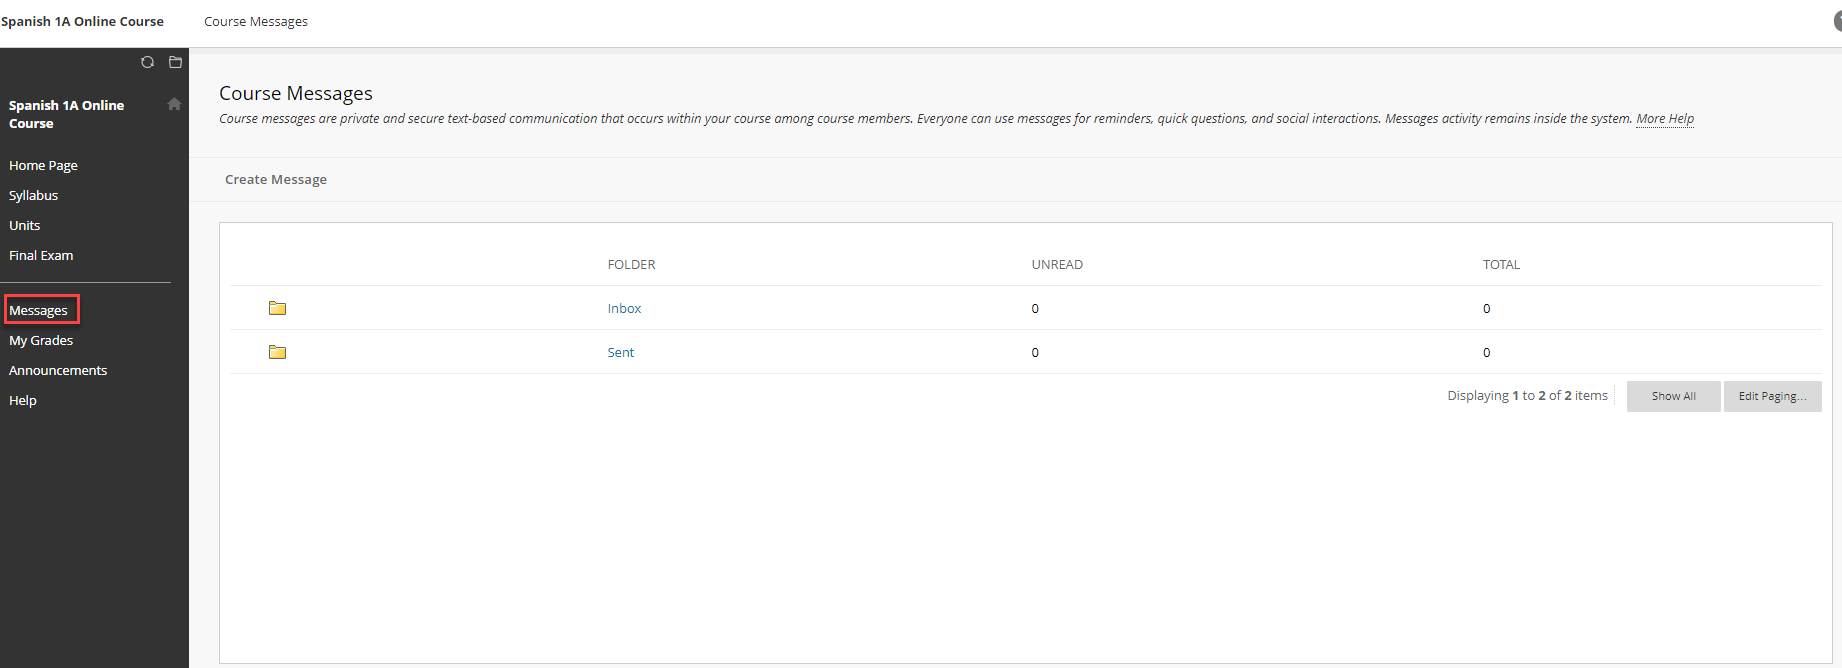
Task: Click the Course Messages breadcrumb
Action: 256,21
